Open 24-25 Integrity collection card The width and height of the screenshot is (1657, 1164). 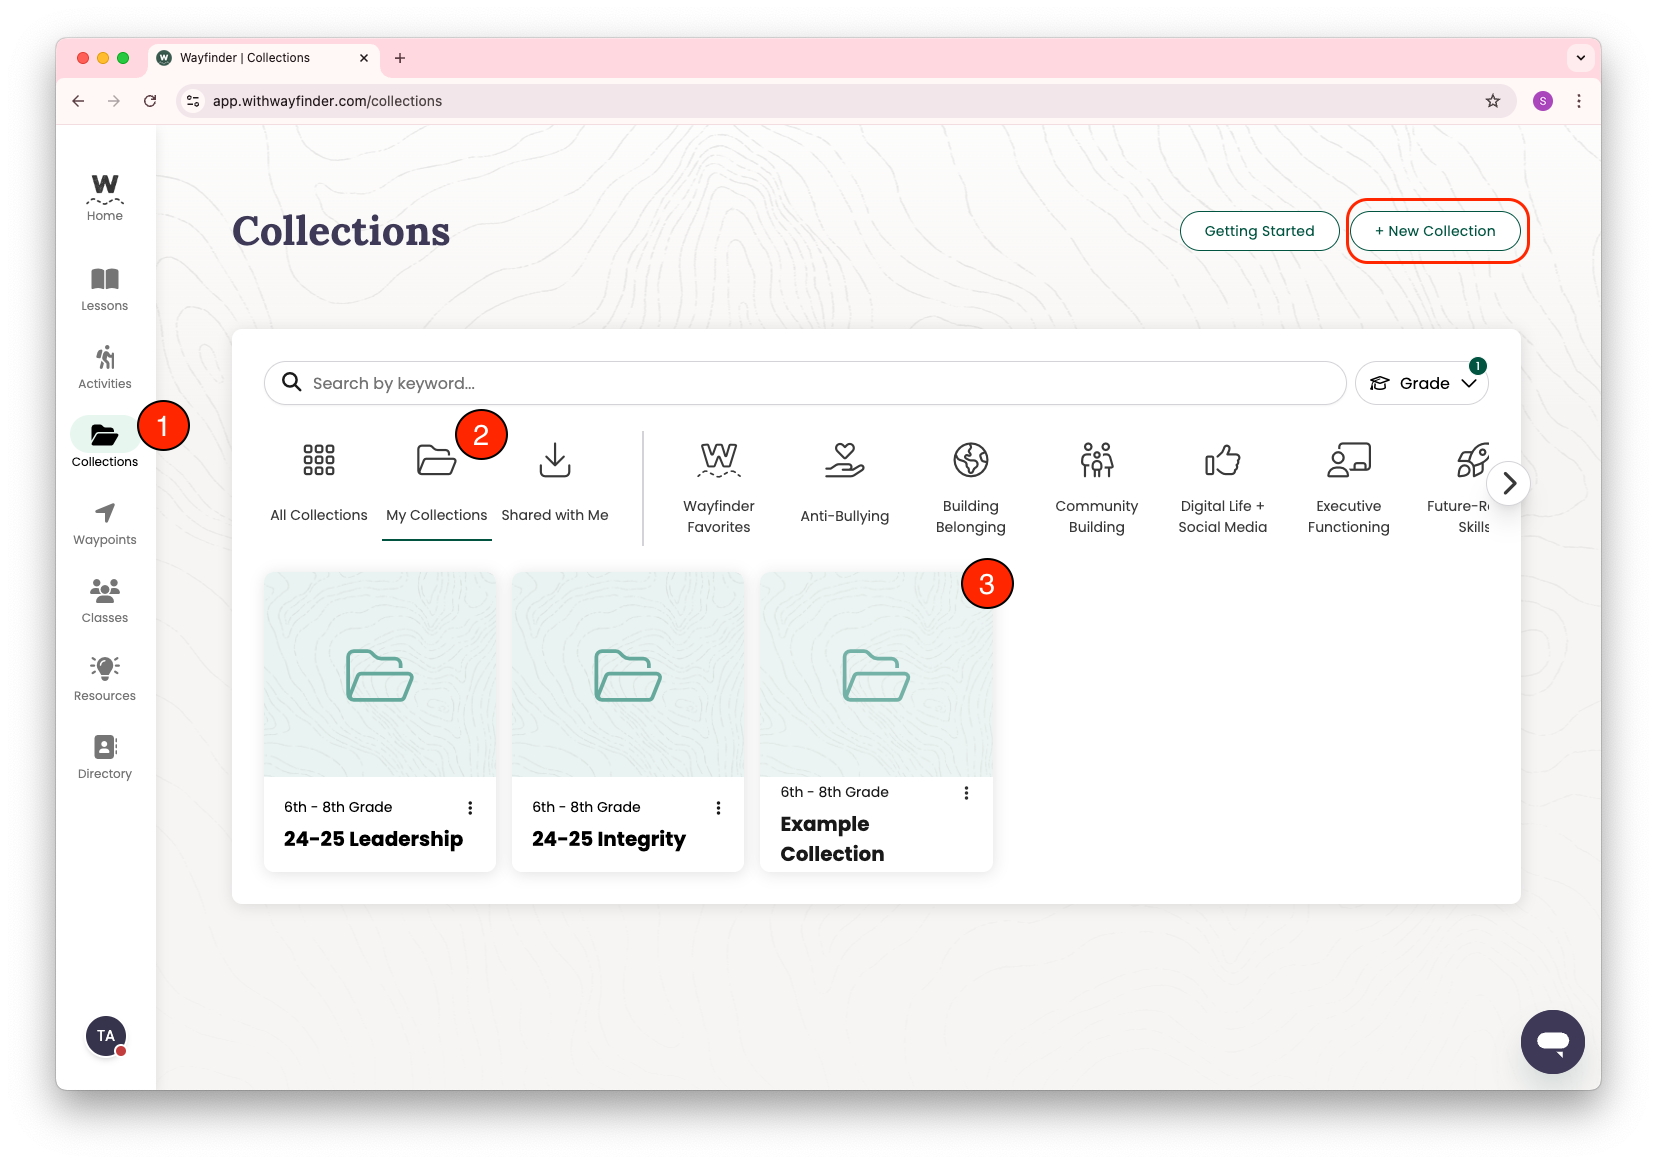pos(628,721)
